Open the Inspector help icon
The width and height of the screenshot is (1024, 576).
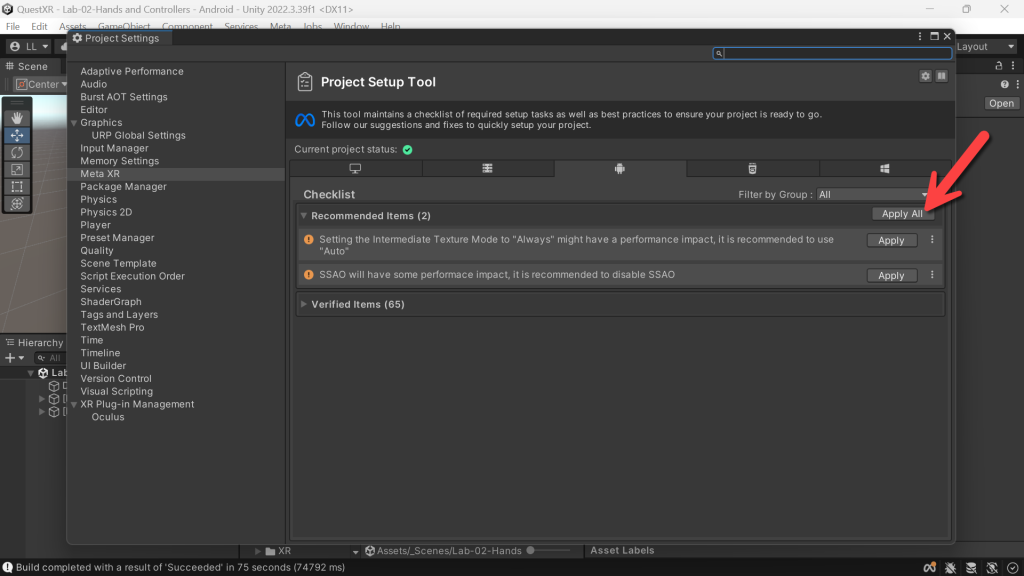click(x=1004, y=84)
